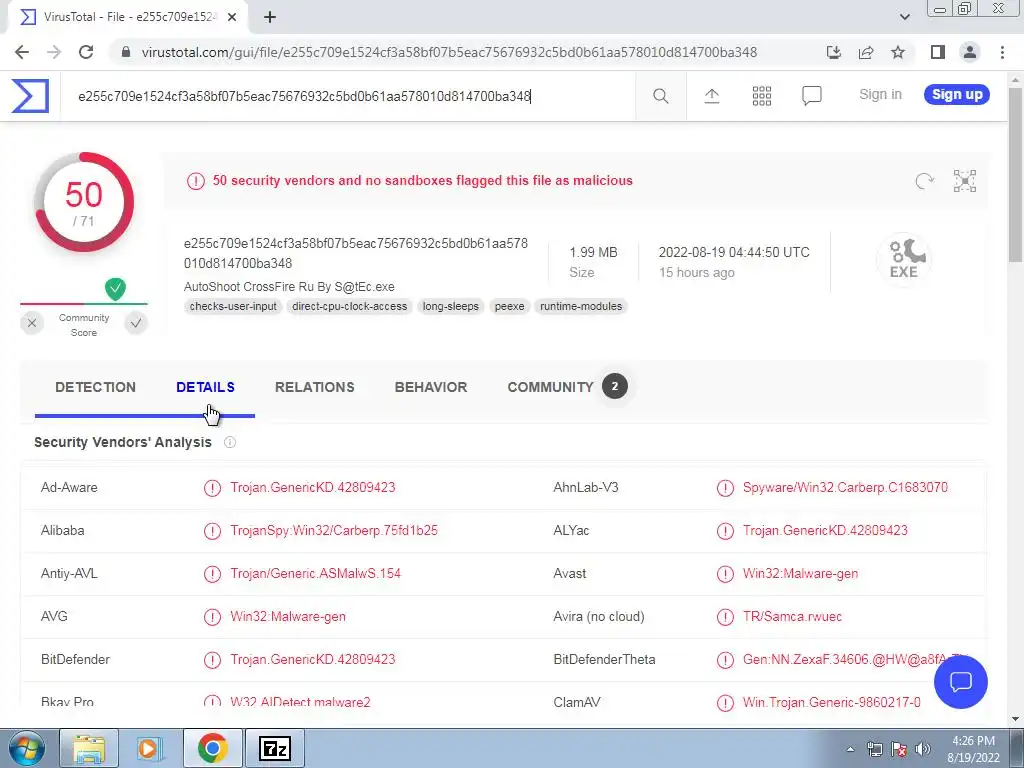This screenshot has height=768, width=1024.
Task: Click Chrome icon in taskbar
Action: tap(212, 748)
